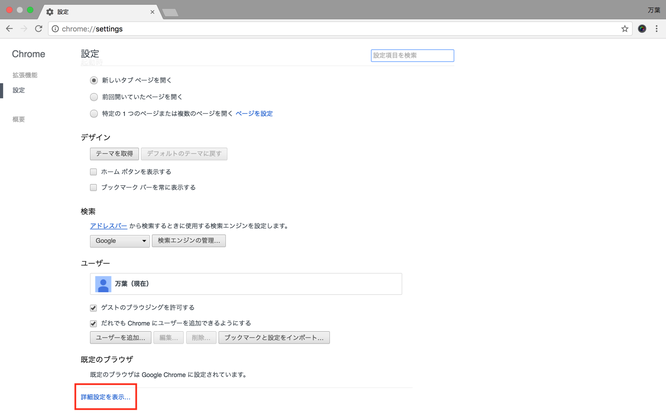
Task: Click the 削除... button
Action: pyautogui.click(x=201, y=338)
